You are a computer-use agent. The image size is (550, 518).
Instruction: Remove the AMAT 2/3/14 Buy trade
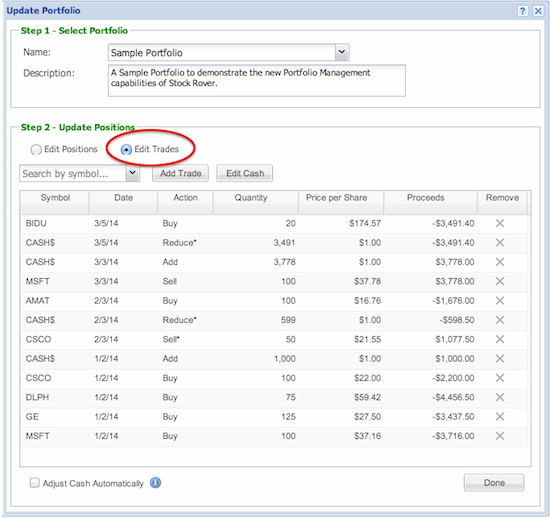tap(500, 300)
